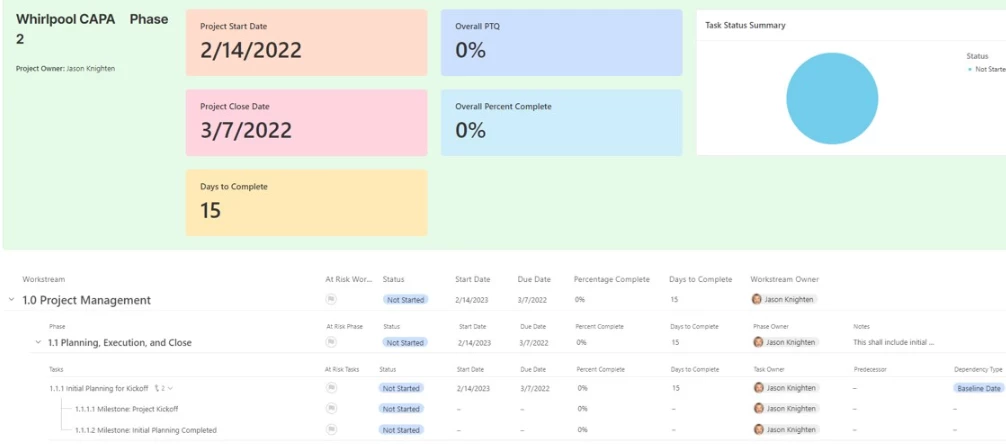Image resolution: width=1006 pixels, height=444 pixels.
Task: Click days to complete 15 in 1.1.1 task row
Action: (676, 388)
